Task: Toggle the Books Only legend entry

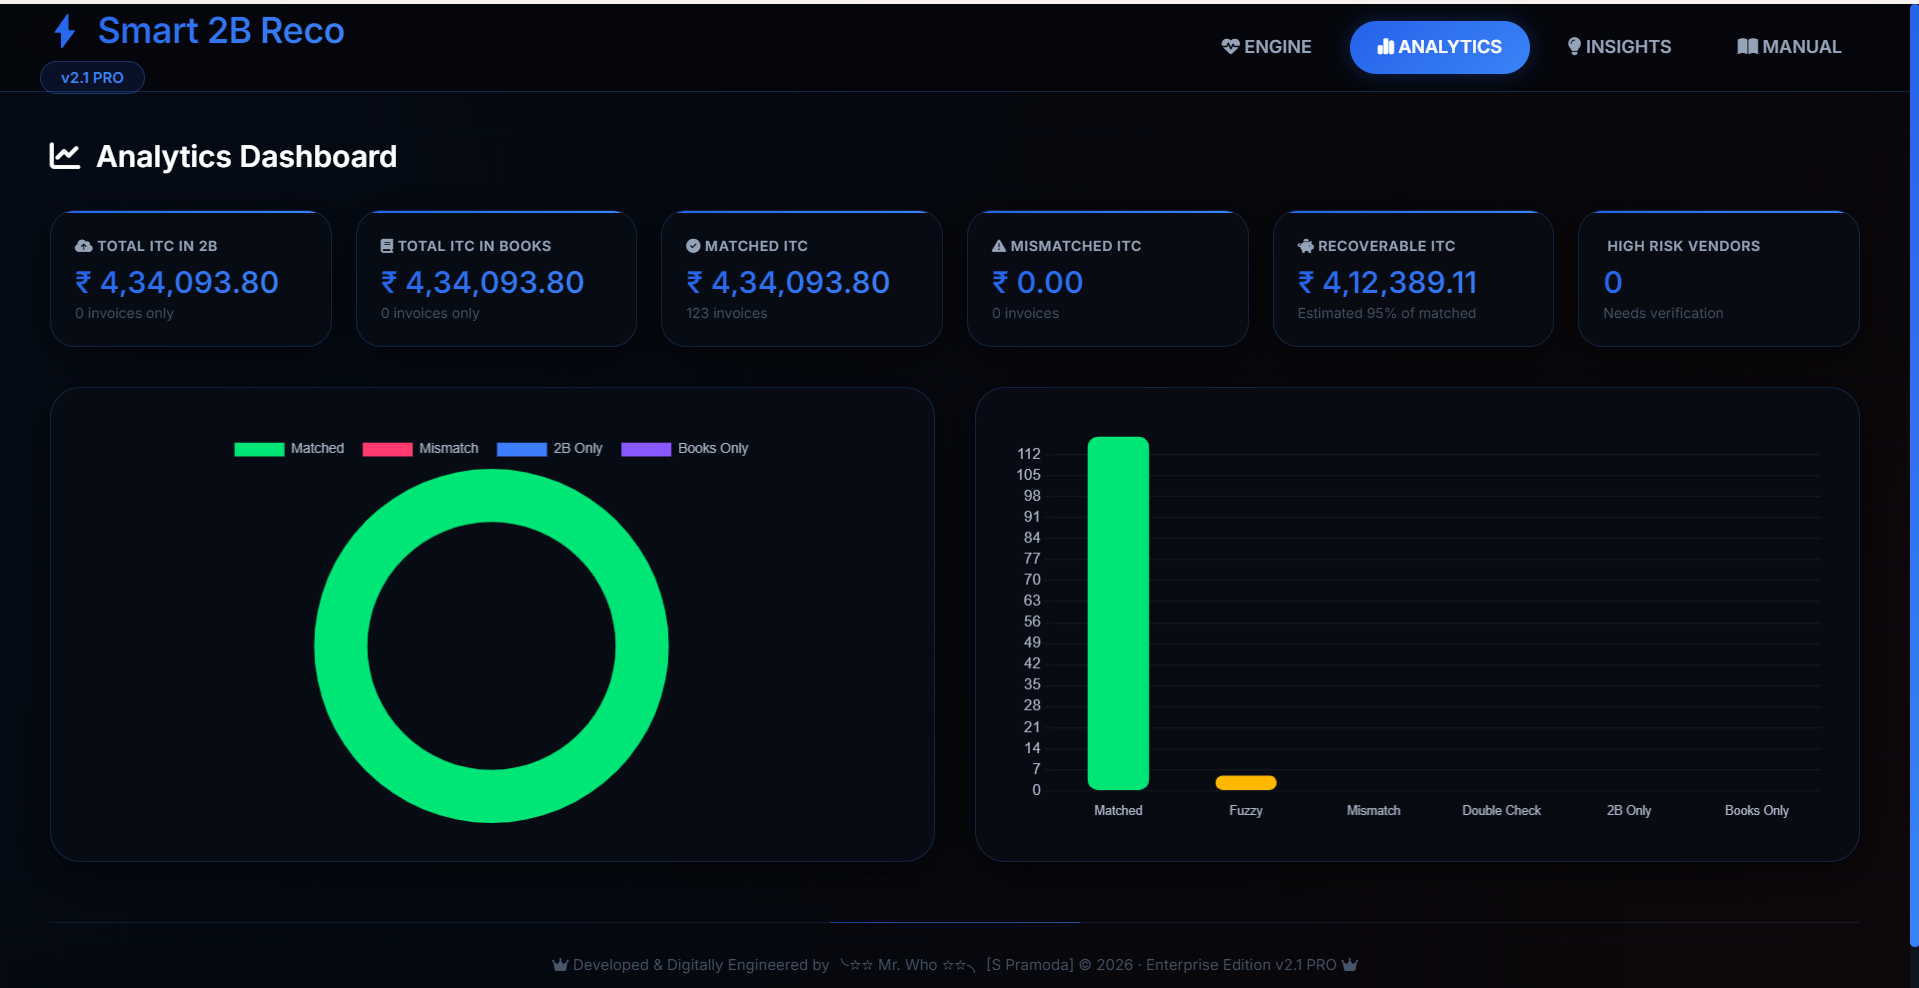Action: [685, 449]
